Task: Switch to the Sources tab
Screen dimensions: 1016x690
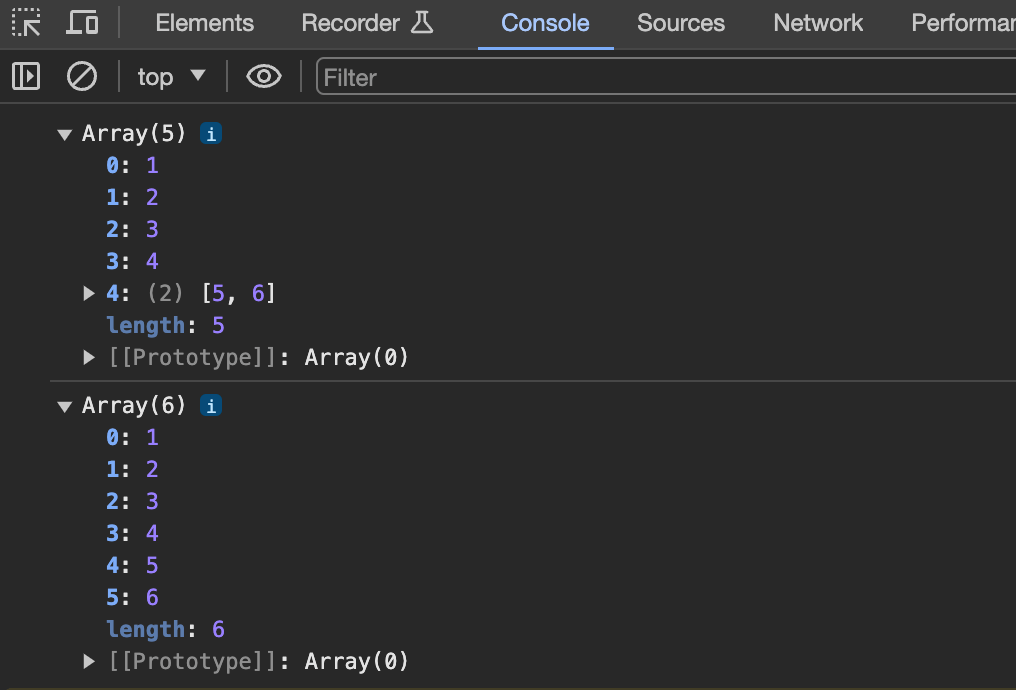Action: (x=680, y=22)
